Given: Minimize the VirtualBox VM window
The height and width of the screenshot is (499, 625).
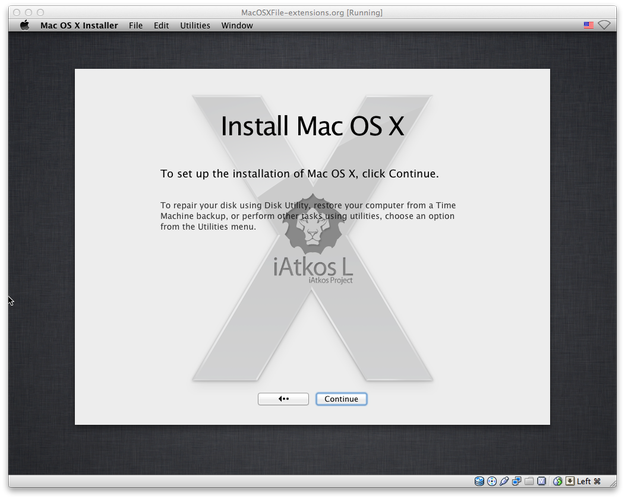Looking at the screenshot, I should pos(28,12).
